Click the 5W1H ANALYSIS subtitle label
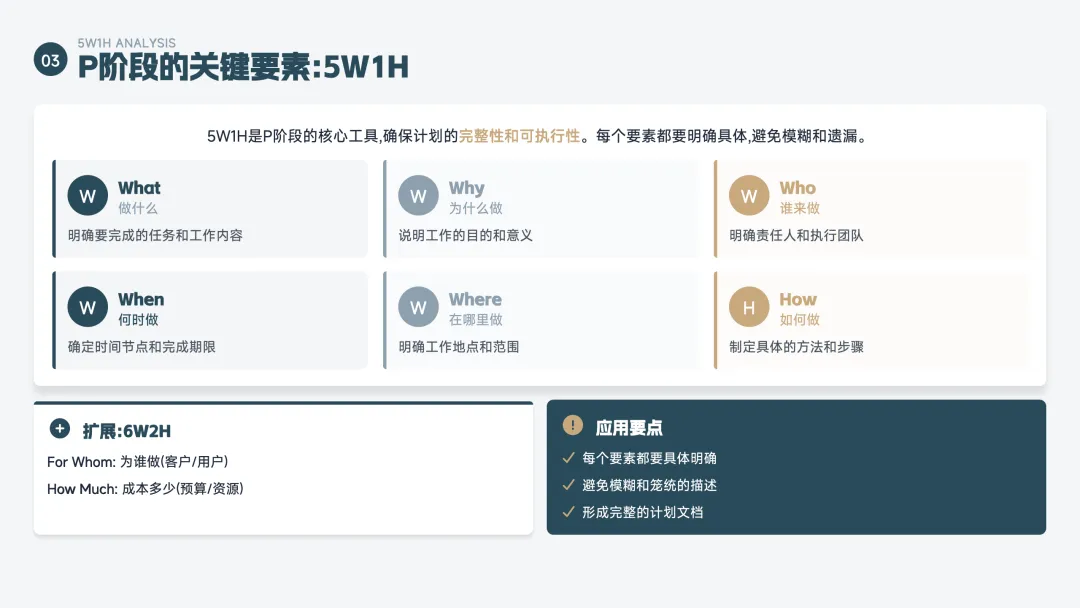The height and width of the screenshot is (608, 1080). coord(126,43)
